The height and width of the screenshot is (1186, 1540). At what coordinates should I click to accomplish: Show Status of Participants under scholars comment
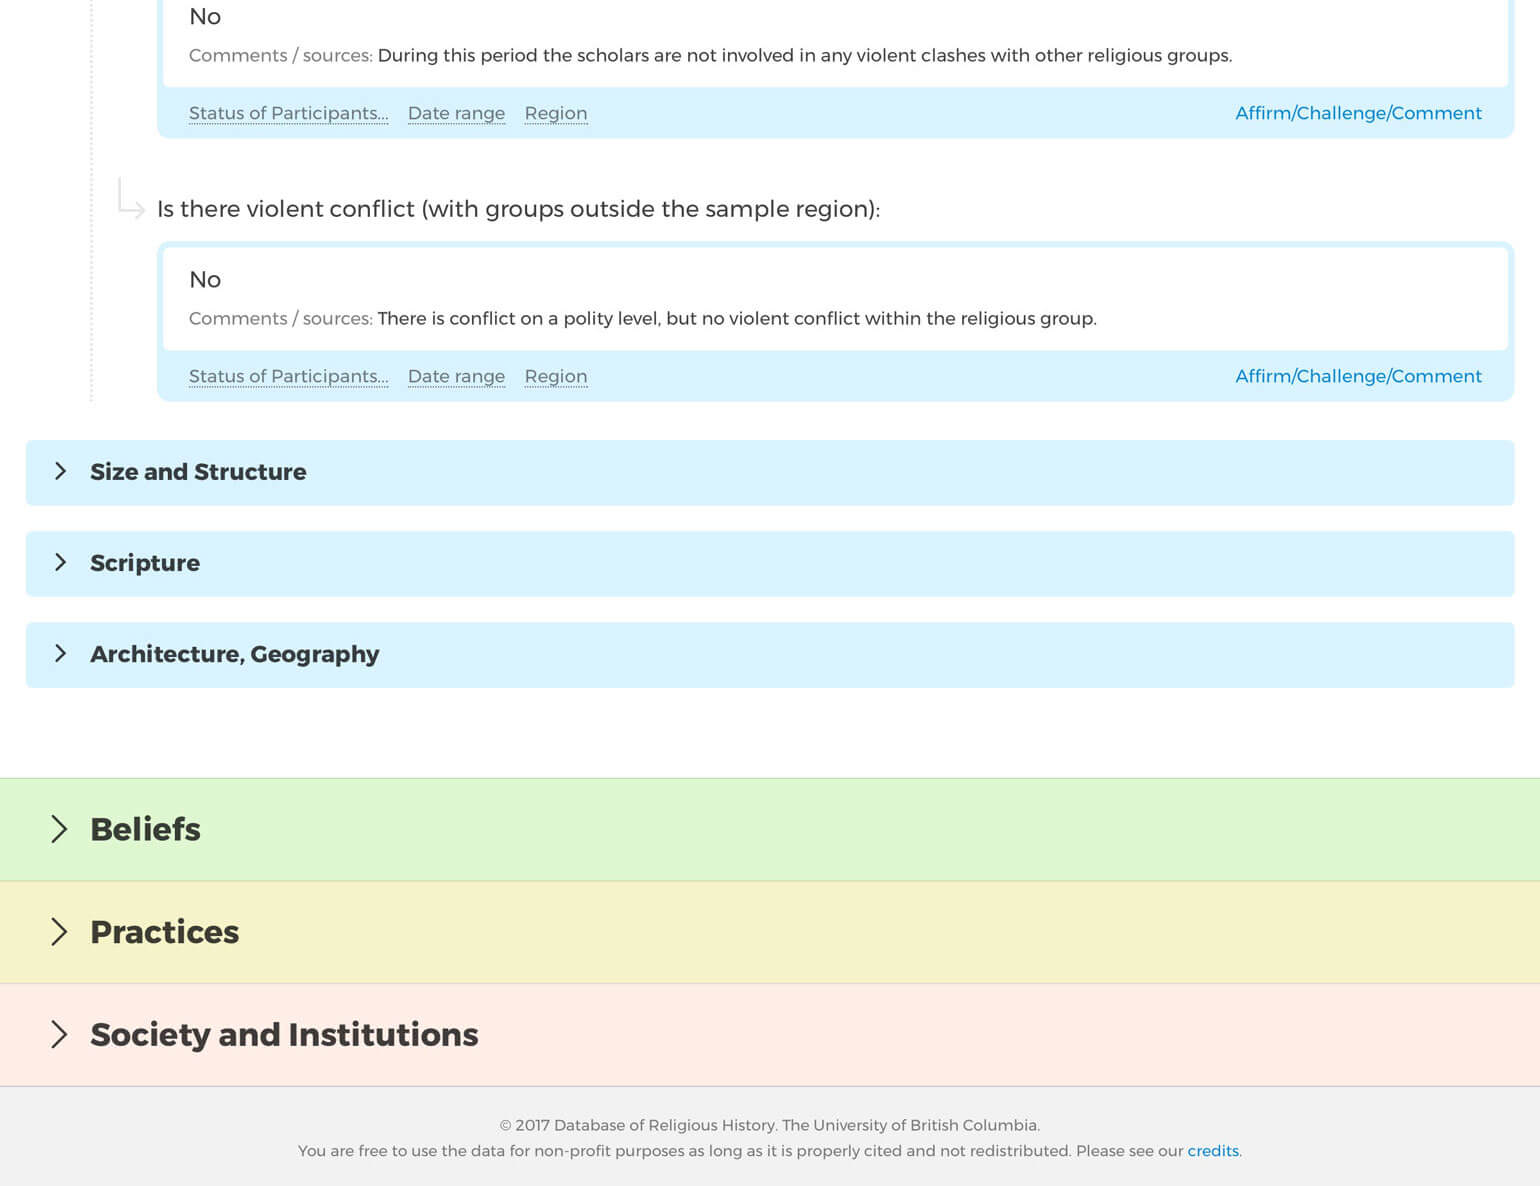tap(288, 113)
